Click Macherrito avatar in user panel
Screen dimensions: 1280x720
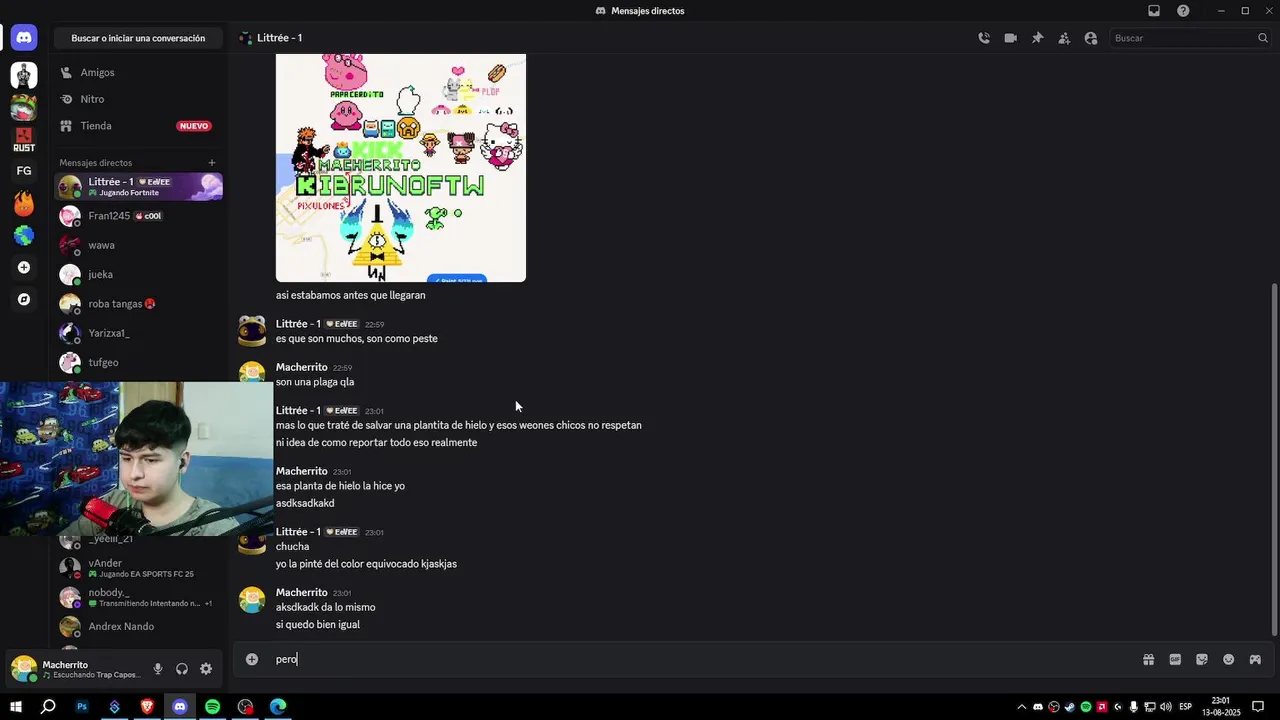24,669
